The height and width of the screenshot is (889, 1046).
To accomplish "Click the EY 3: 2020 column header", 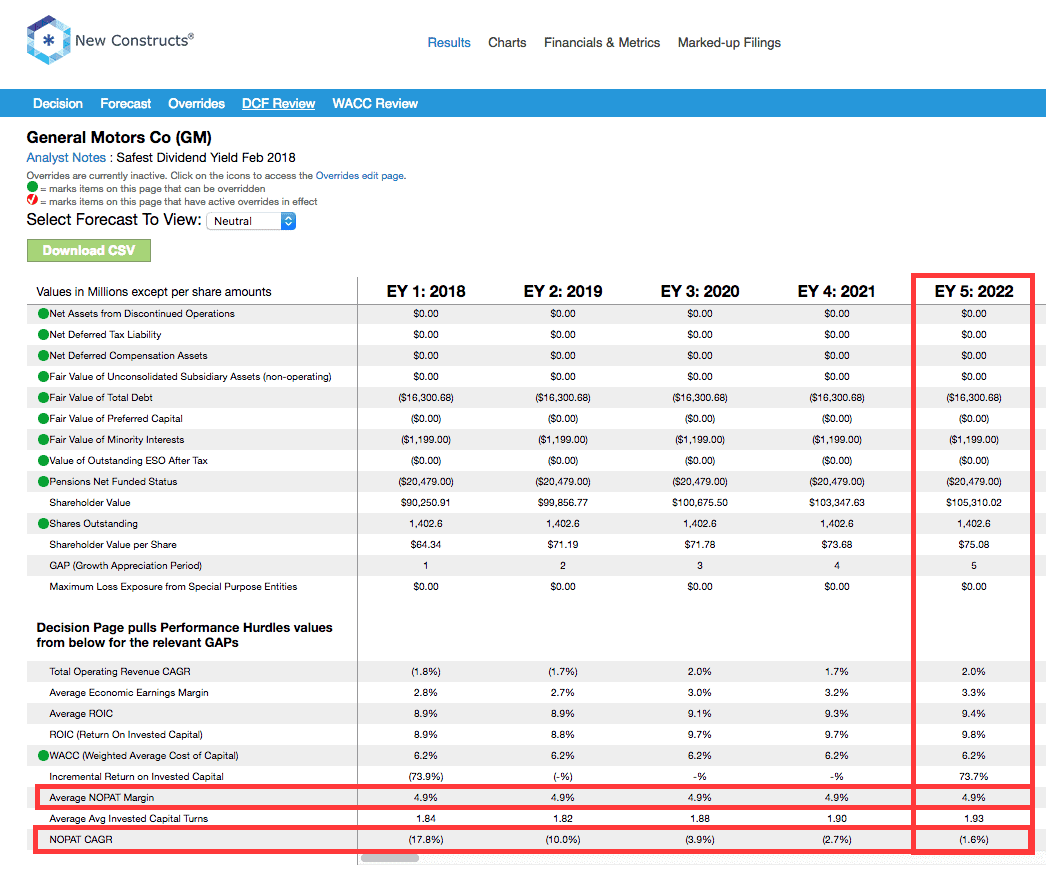I will coord(700,291).
